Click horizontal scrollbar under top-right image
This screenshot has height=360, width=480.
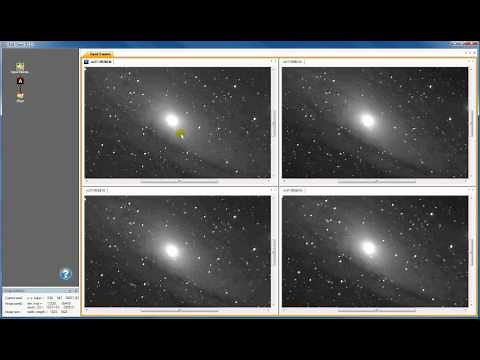pos(377,181)
